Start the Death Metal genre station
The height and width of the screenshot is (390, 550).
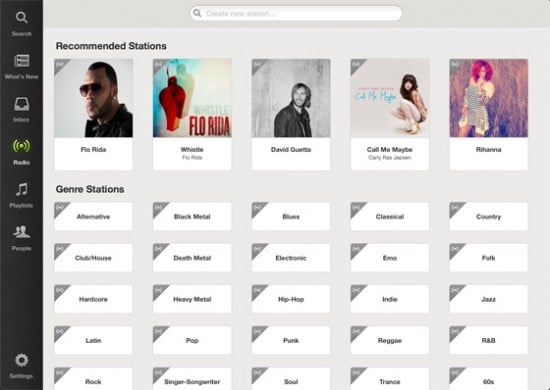point(192,258)
